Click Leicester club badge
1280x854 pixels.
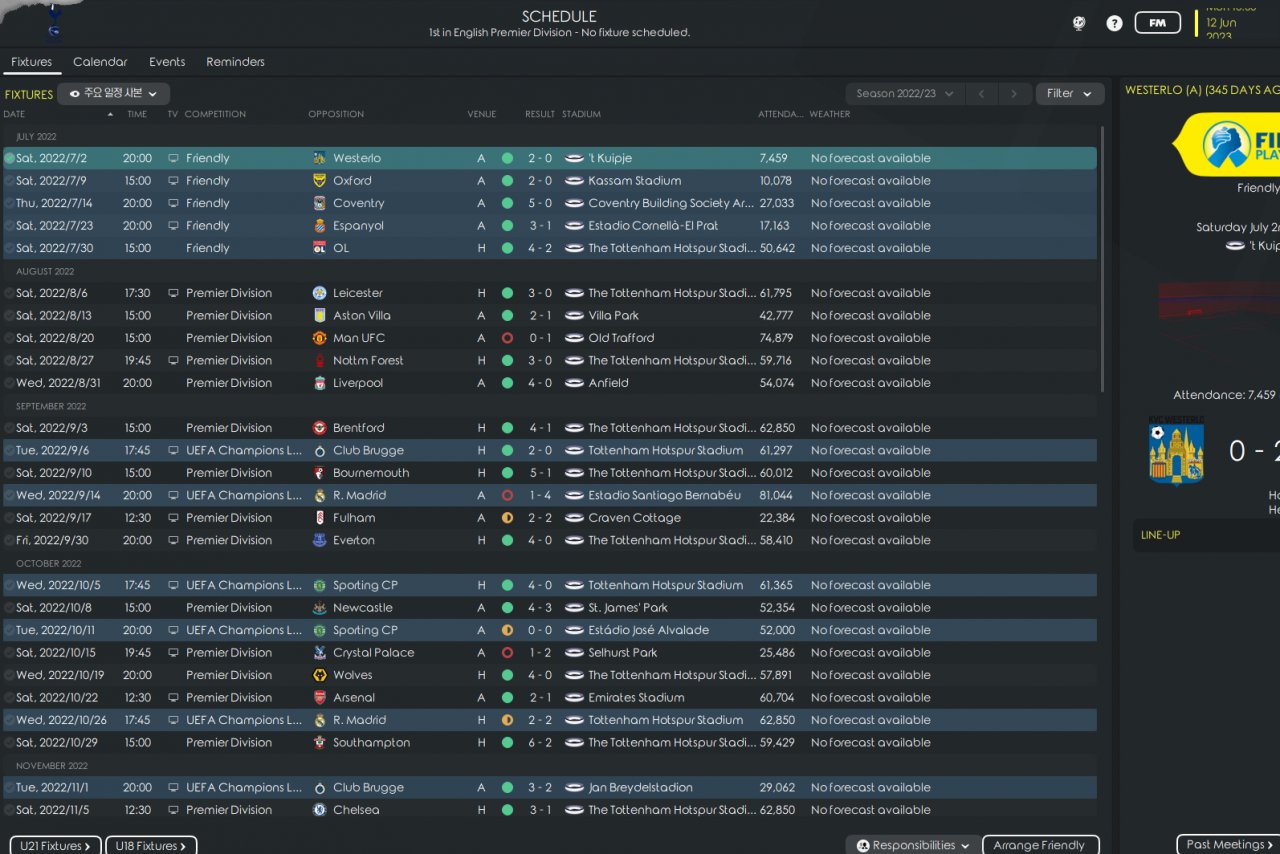[319, 293]
